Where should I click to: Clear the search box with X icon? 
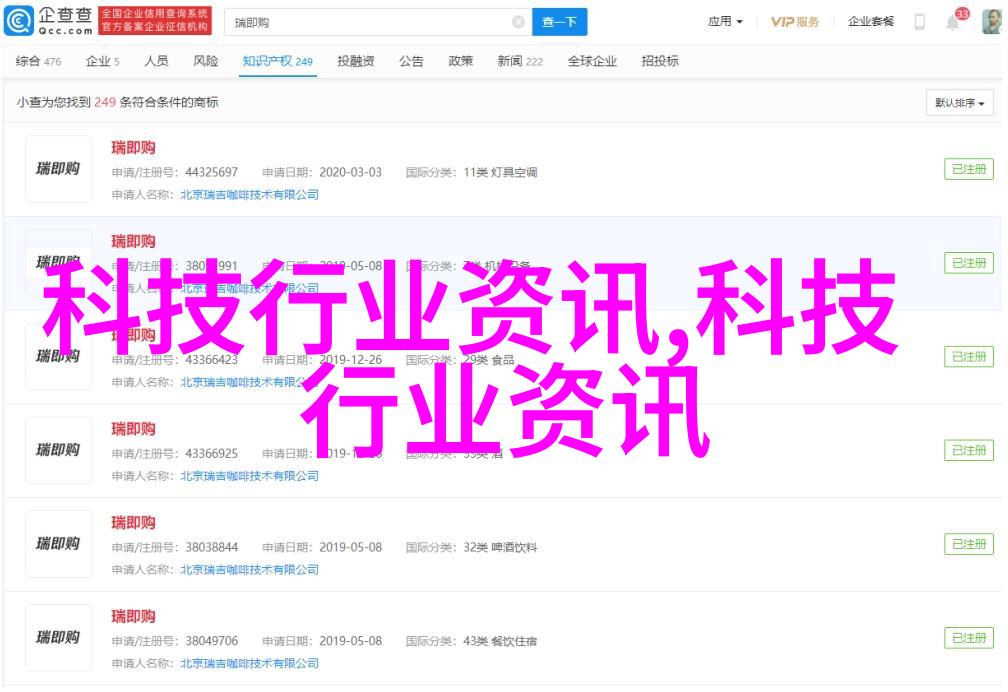518,22
